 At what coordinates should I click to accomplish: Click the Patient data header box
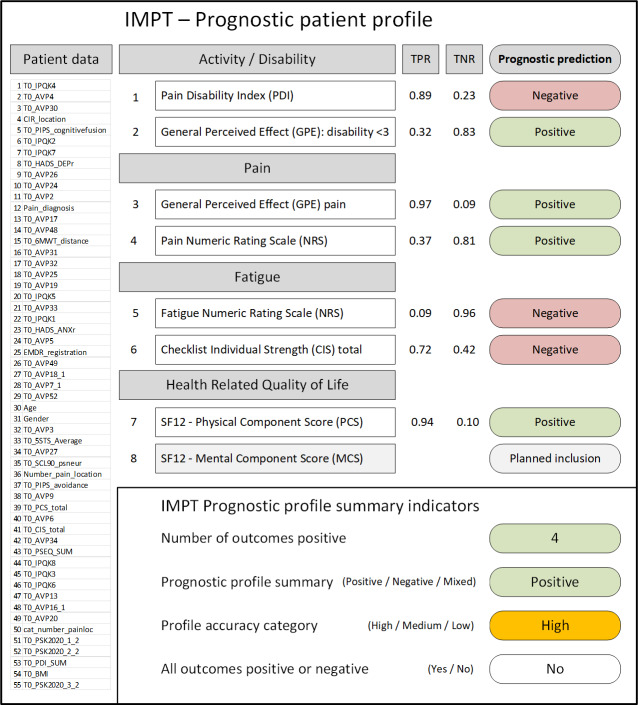click(60, 59)
